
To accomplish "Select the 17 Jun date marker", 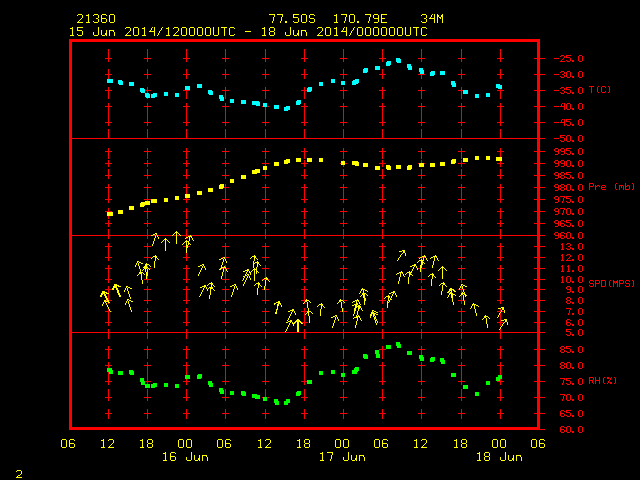I will pos(342,457).
